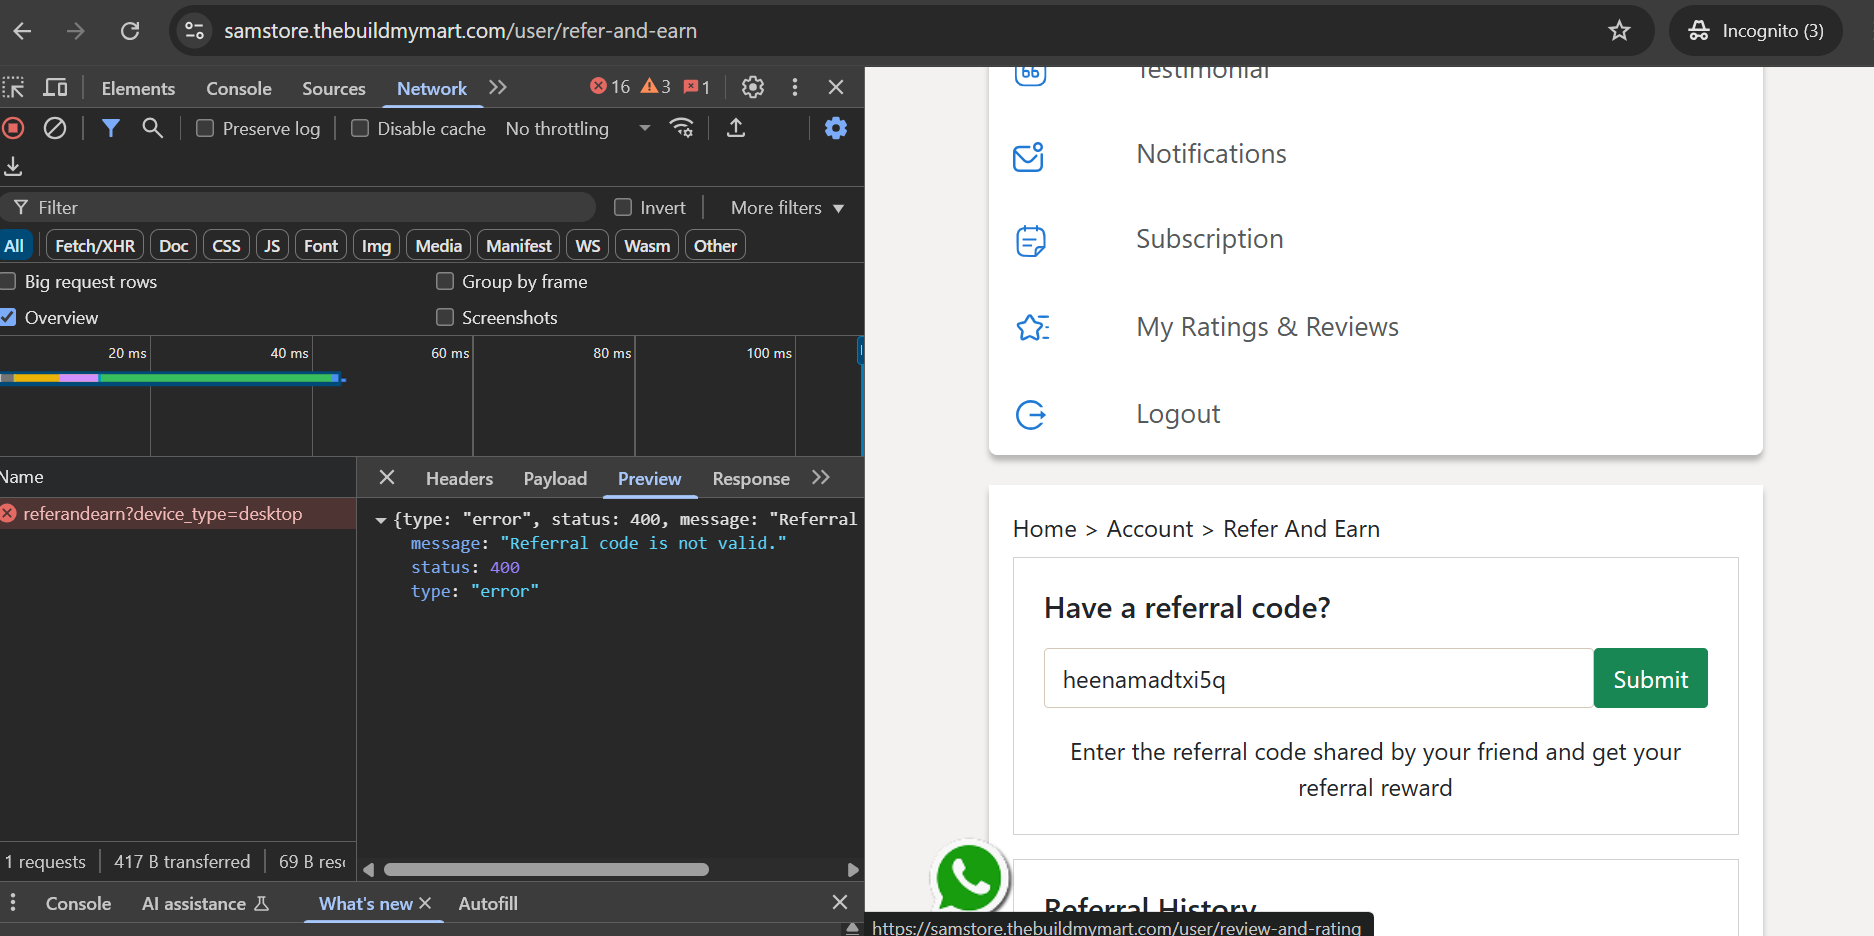The height and width of the screenshot is (936, 1874).
Task: Open the Autofill drawer tab
Action: click(x=488, y=904)
